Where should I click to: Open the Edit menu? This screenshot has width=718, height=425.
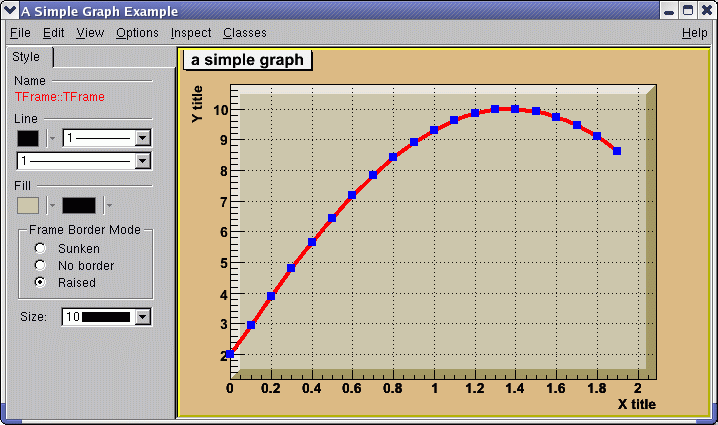coord(53,33)
